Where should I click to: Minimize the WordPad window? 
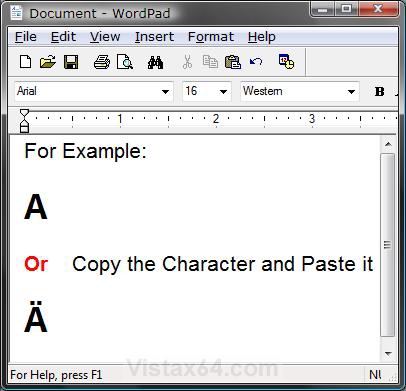click(322, 9)
